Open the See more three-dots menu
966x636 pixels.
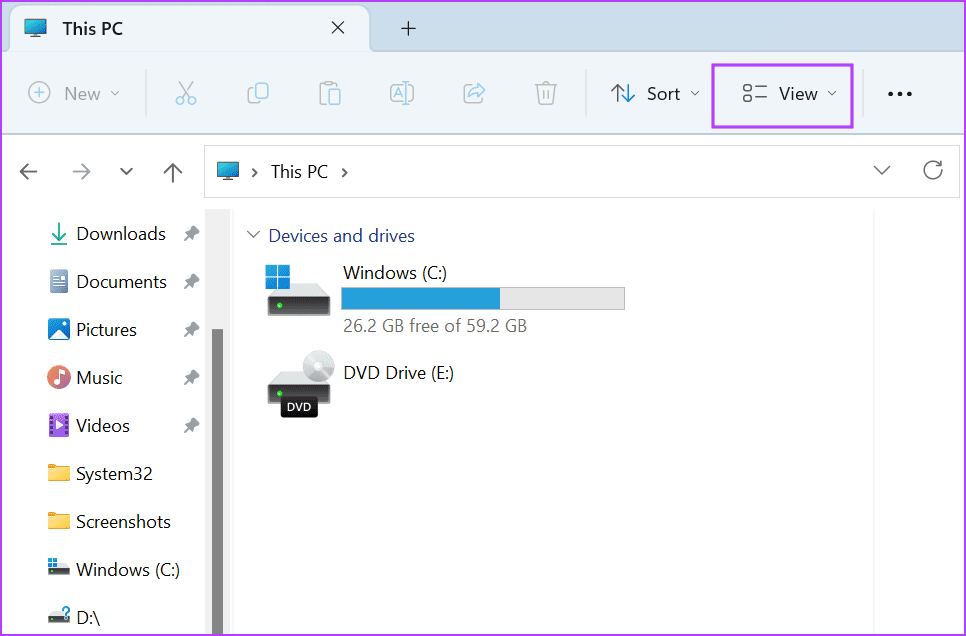click(899, 94)
